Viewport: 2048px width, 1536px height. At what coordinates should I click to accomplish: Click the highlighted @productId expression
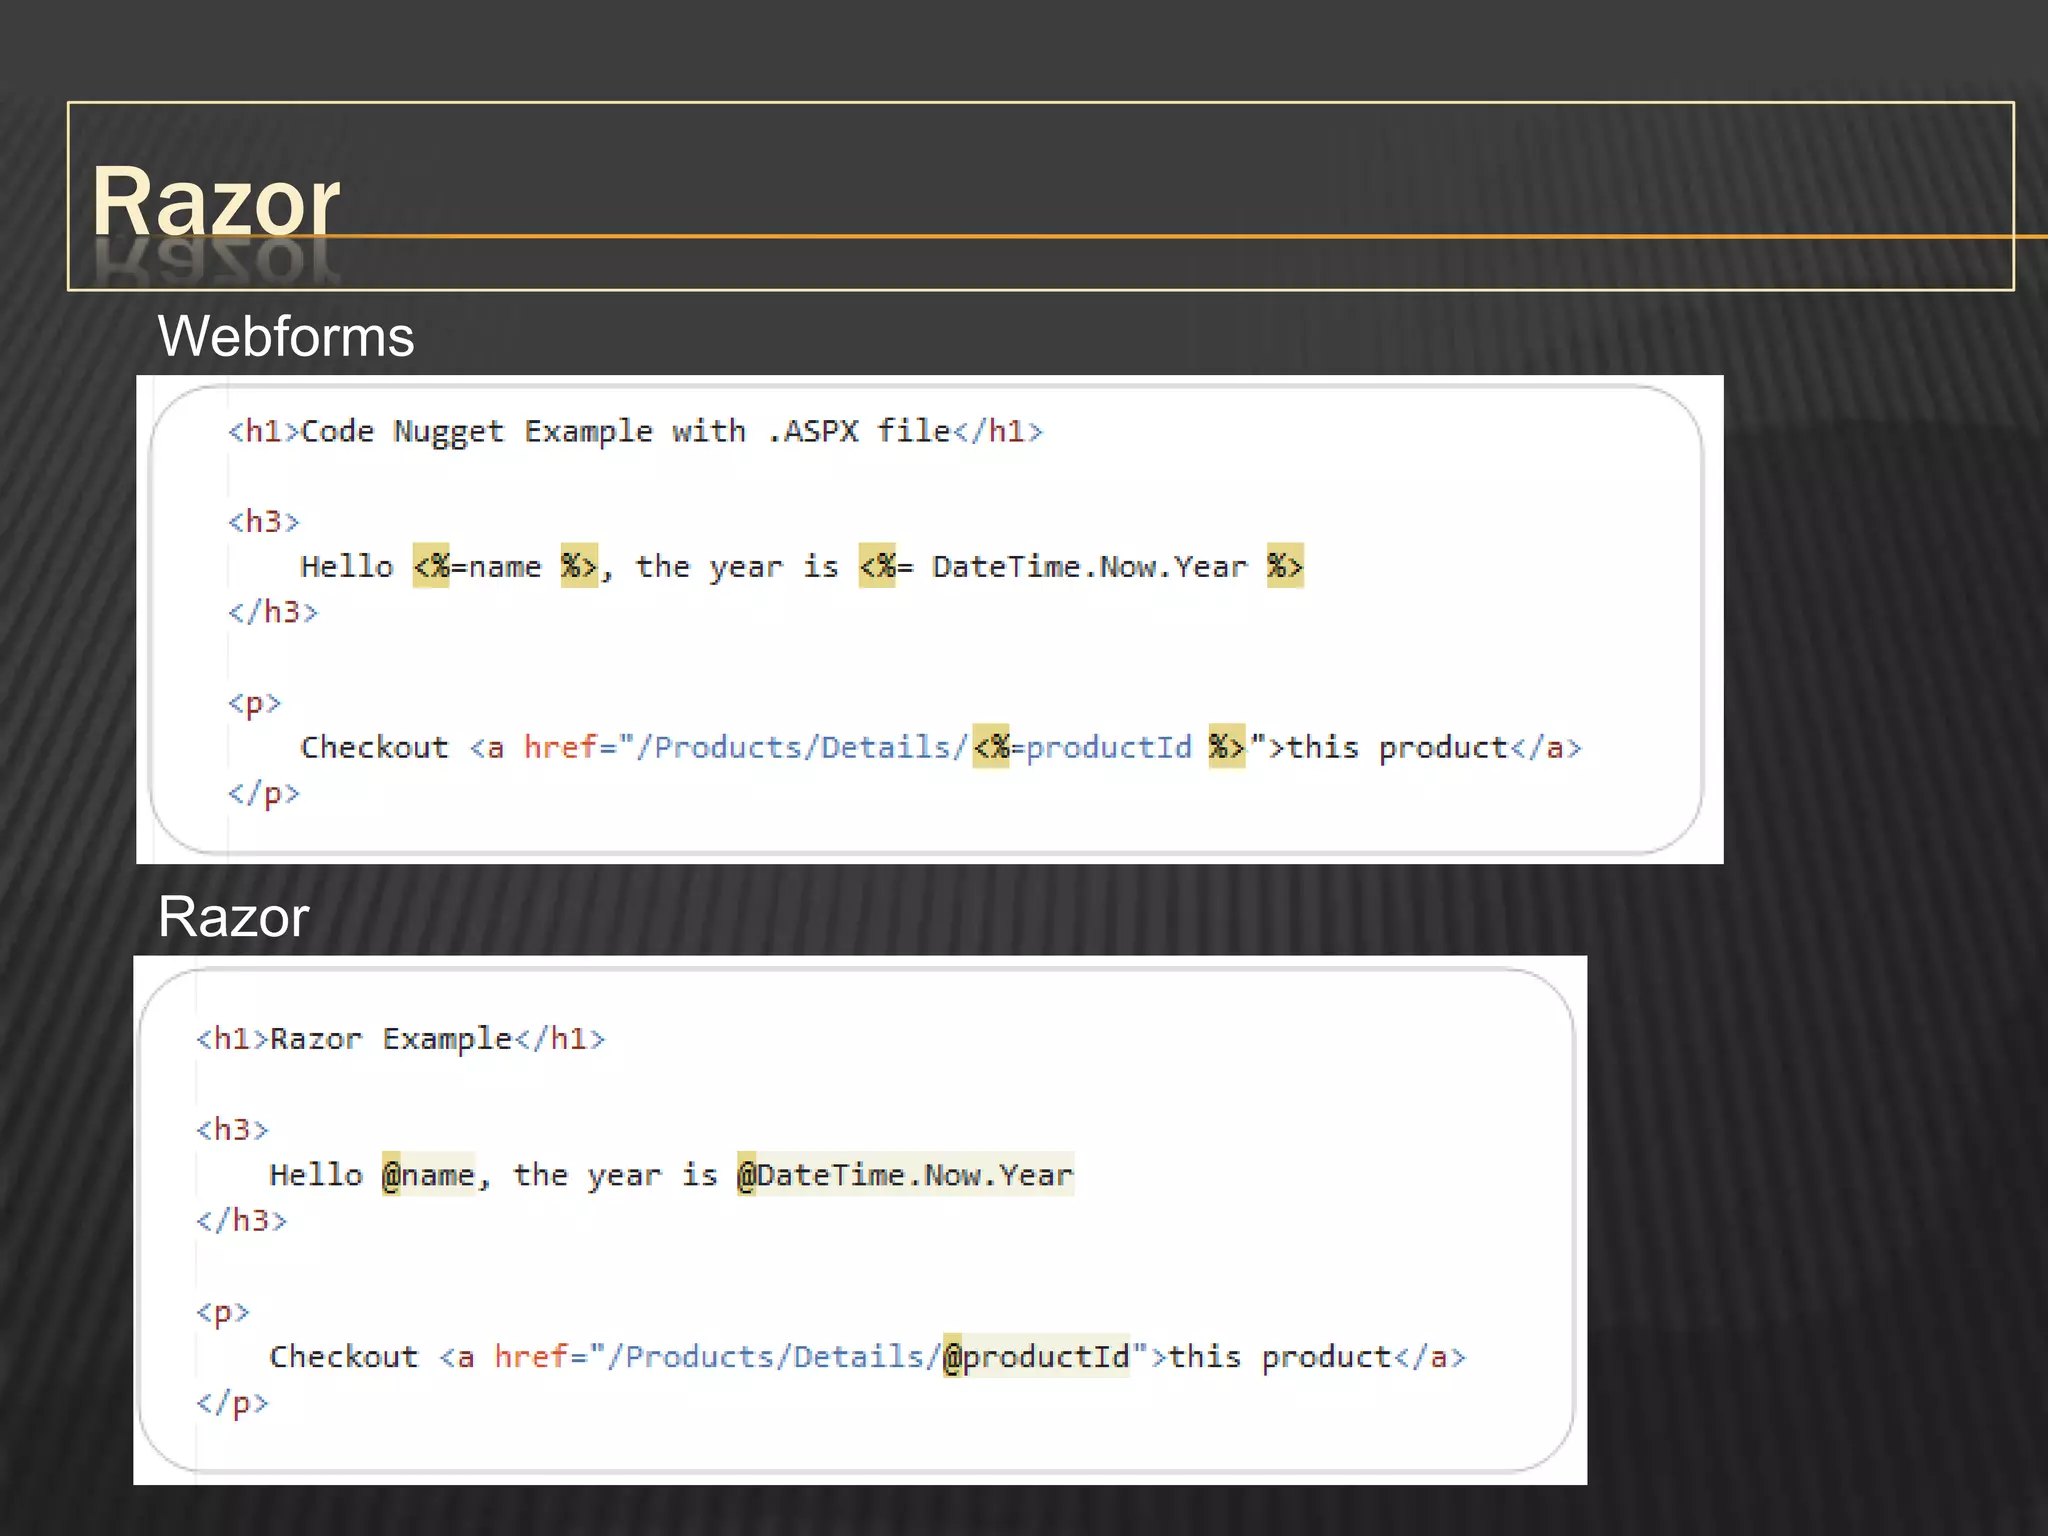pyautogui.click(x=1036, y=1356)
